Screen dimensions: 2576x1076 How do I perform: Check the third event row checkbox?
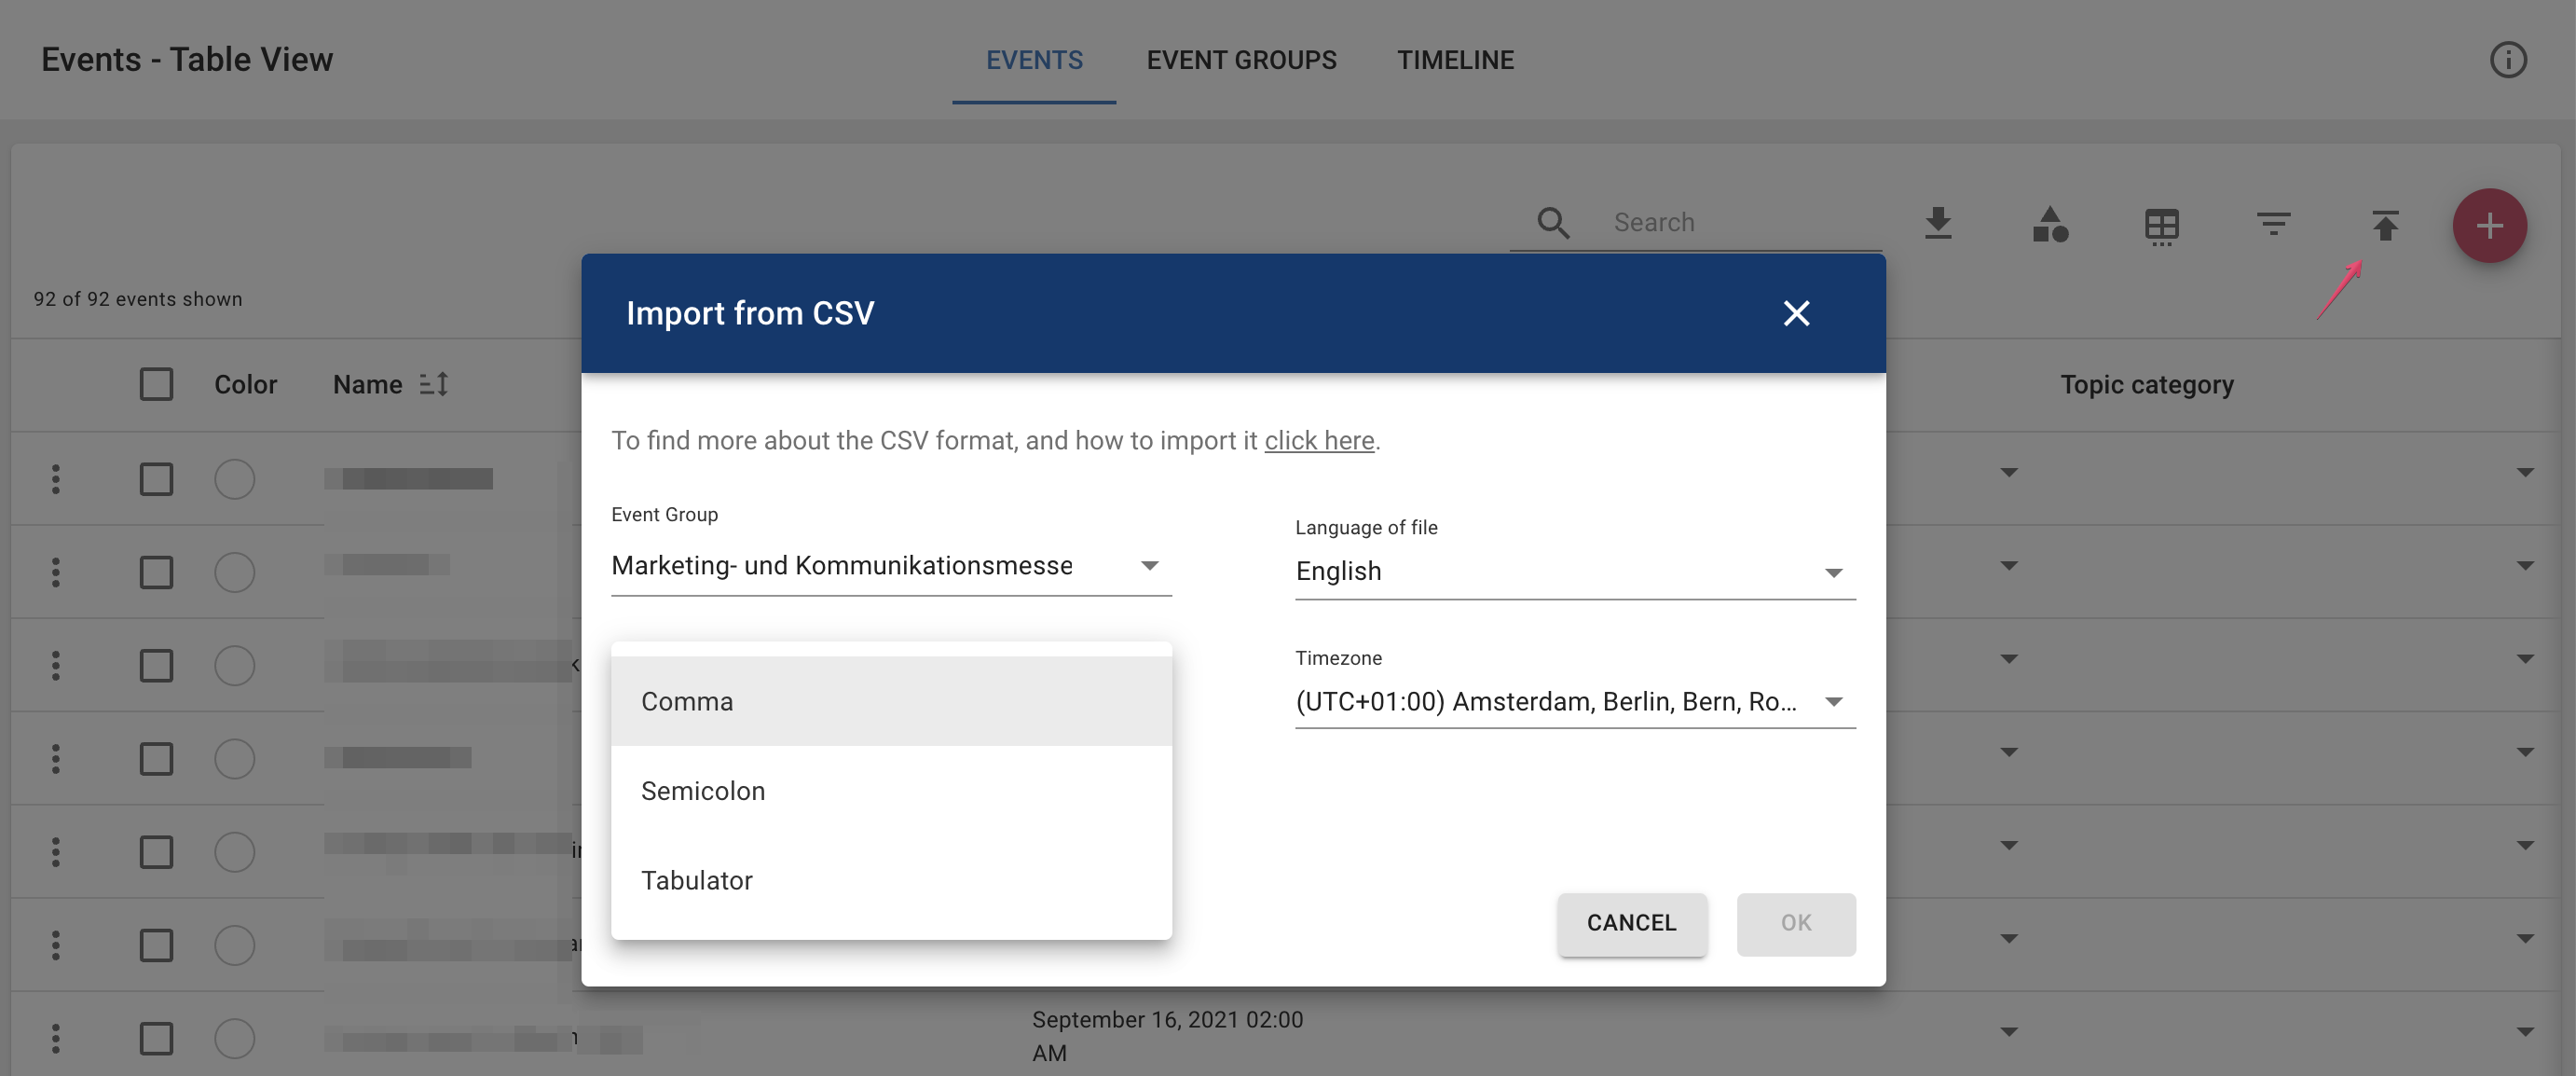point(156,665)
